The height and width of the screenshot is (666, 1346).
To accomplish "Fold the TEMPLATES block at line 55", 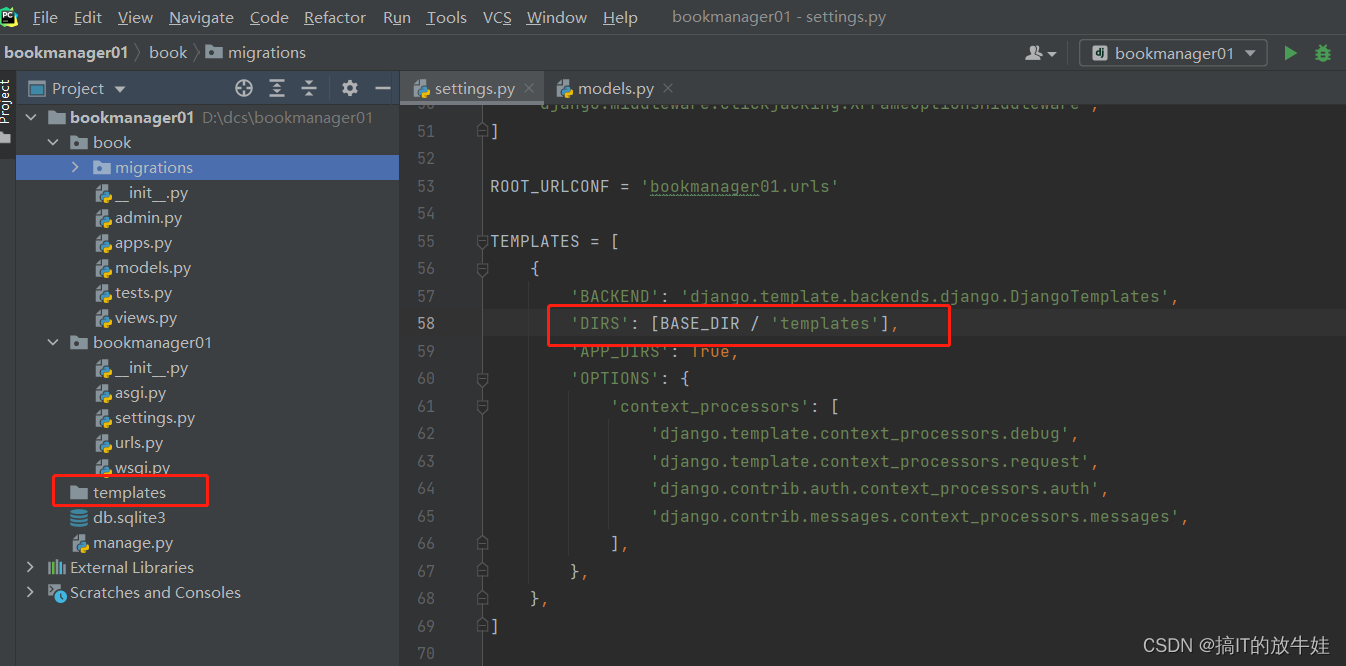I will tap(483, 241).
